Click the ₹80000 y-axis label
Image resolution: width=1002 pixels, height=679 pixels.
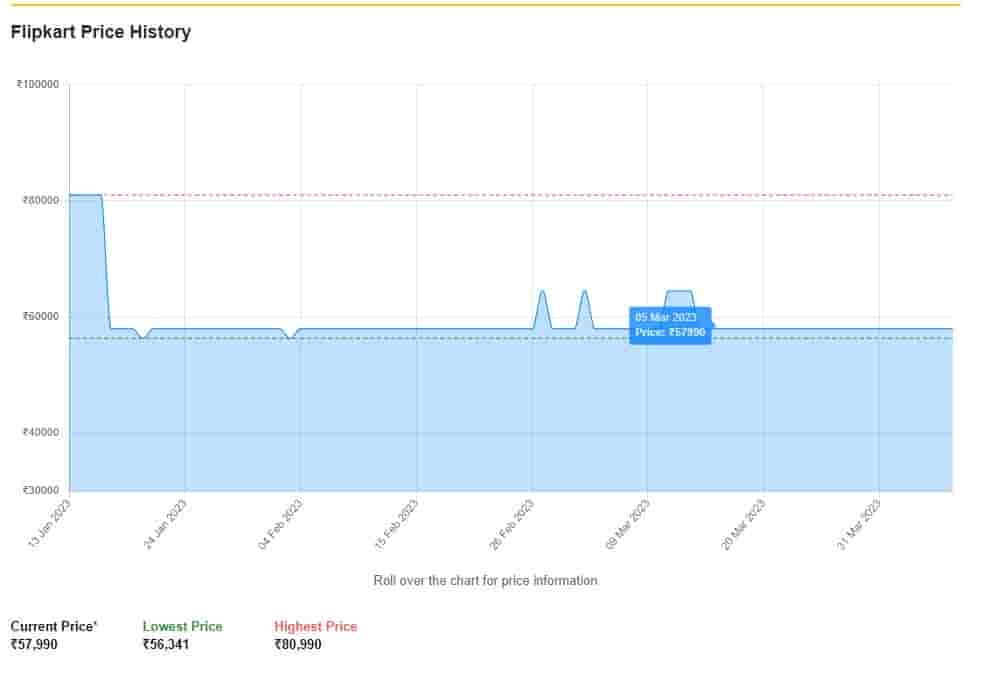pyautogui.click(x=41, y=201)
